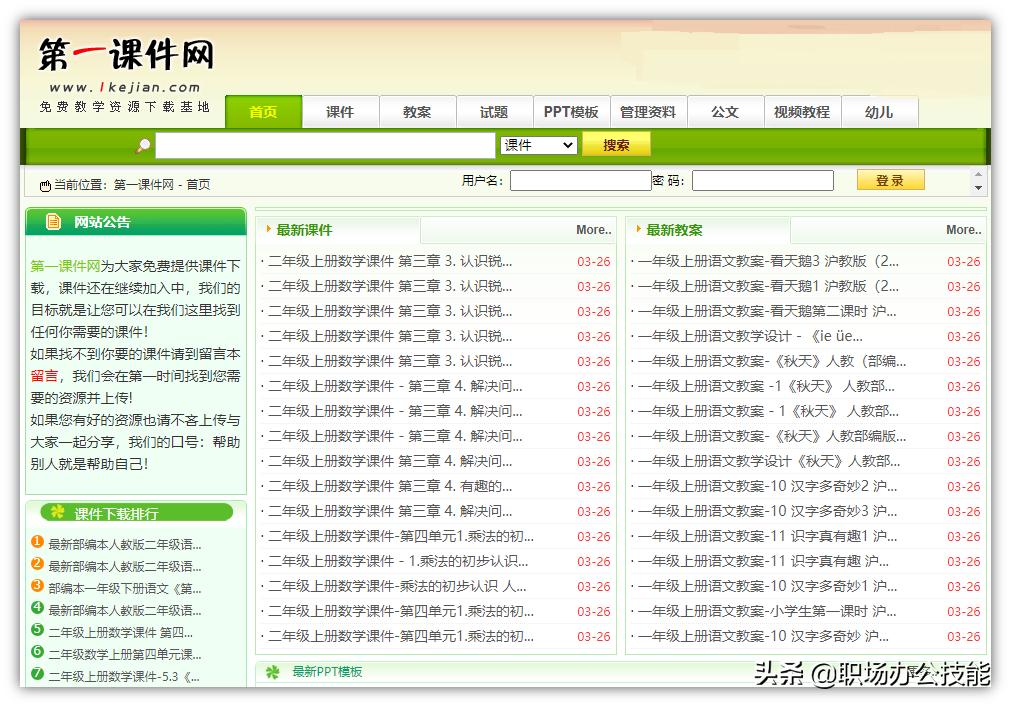Open More.. next to 最新课件
This screenshot has height=707, width=1011.
[592, 229]
